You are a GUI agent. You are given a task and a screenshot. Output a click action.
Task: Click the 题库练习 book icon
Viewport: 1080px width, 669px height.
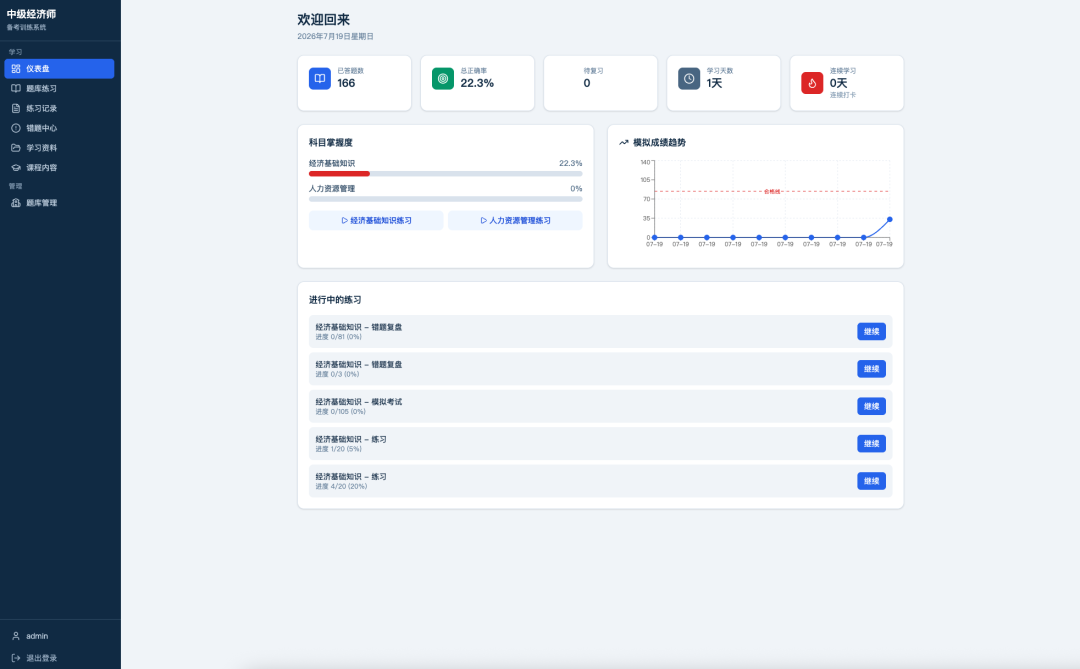click(16, 88)
